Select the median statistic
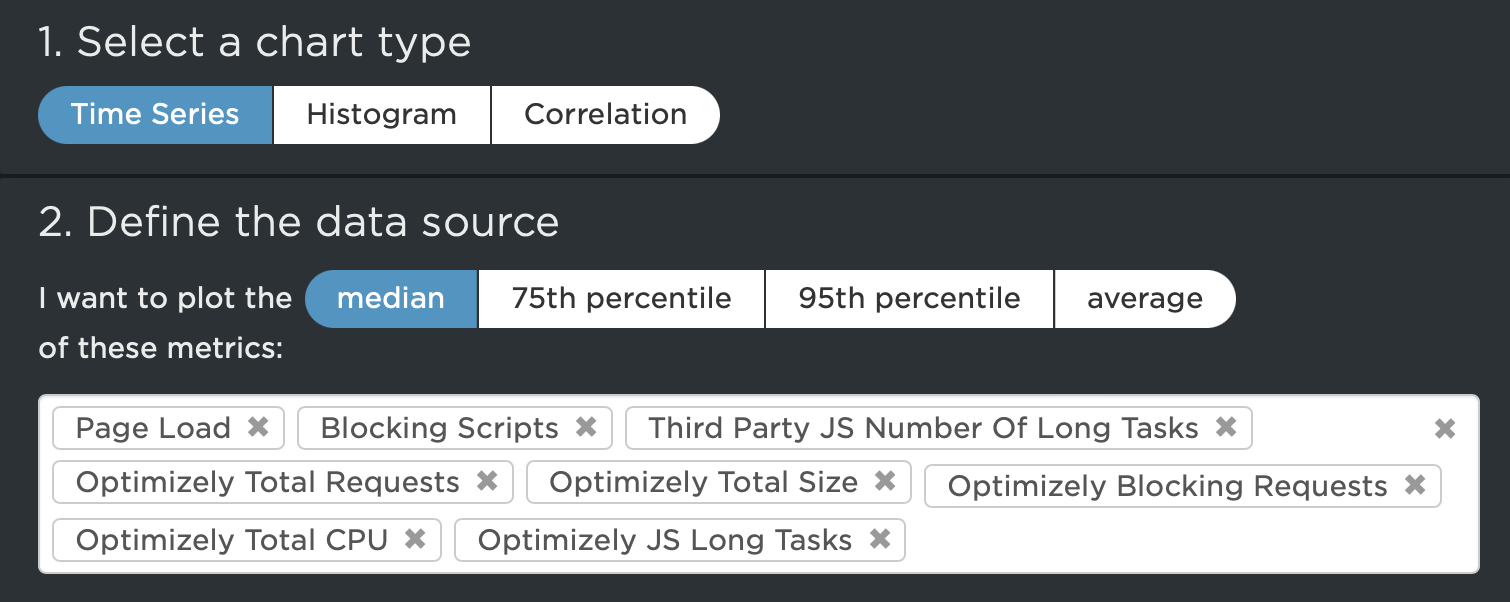The width and height of the screenshot is (1510, 602). click(391, 298)
